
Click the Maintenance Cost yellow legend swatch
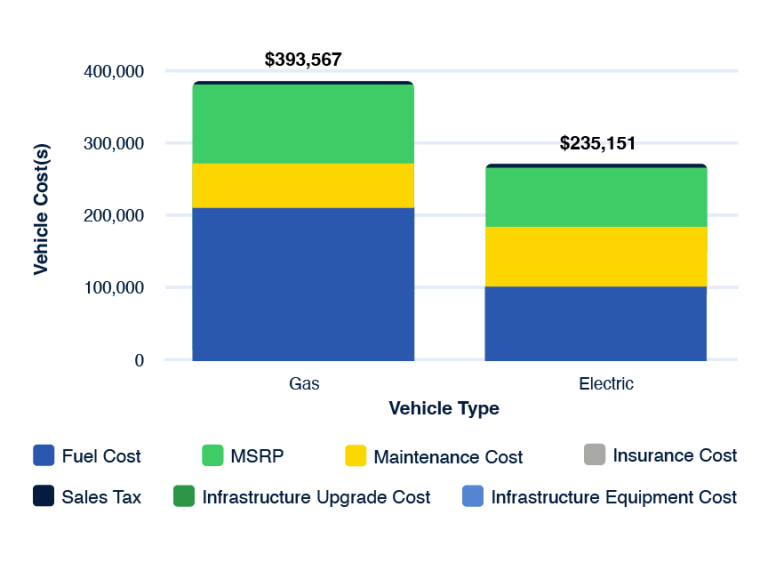click(x=355, y=456)
